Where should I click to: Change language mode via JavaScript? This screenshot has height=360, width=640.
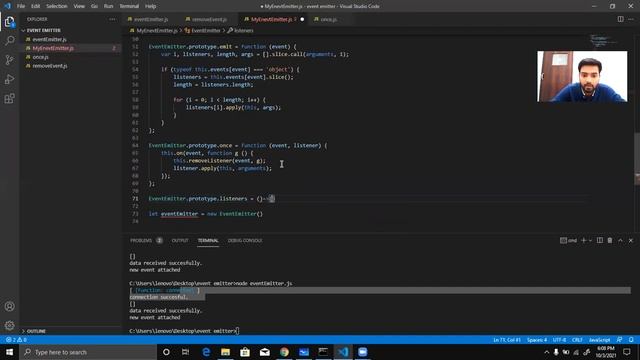[x=599, y=340]
